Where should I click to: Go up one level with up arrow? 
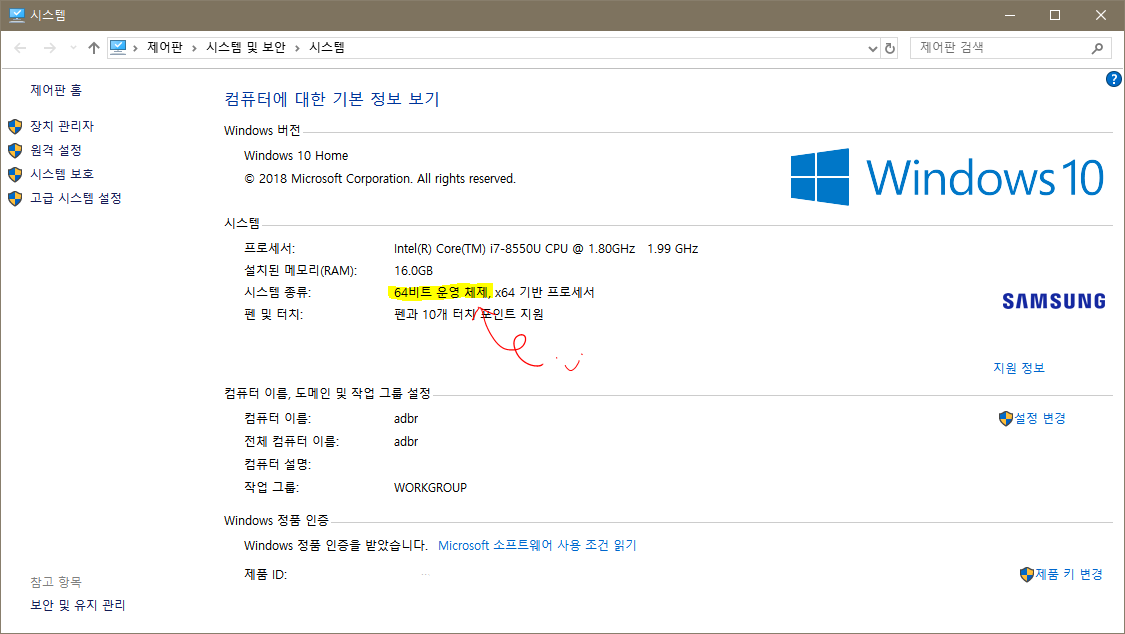[x=94, y=48]
